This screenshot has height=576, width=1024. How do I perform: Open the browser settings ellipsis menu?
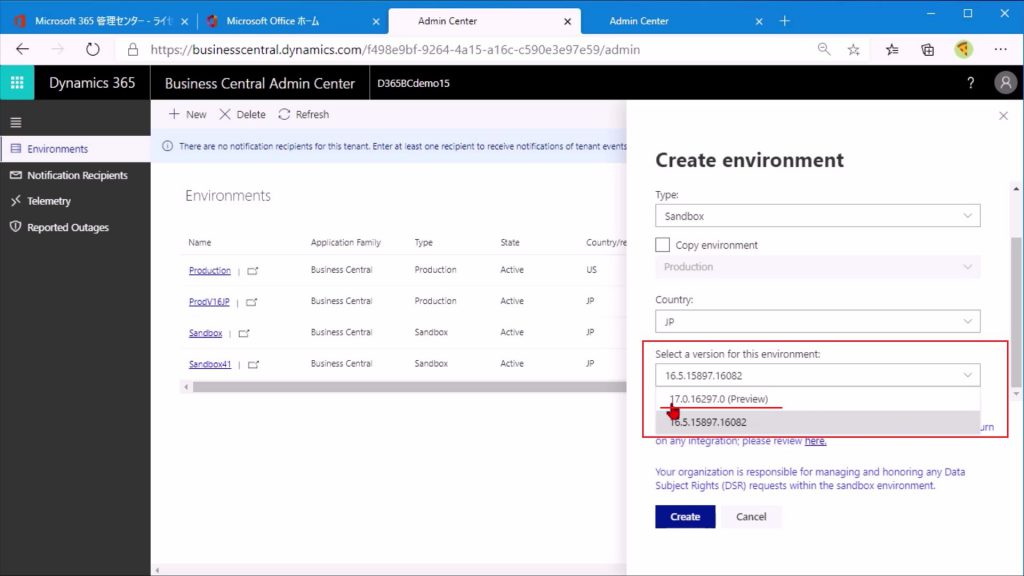tap(1000, 50)
